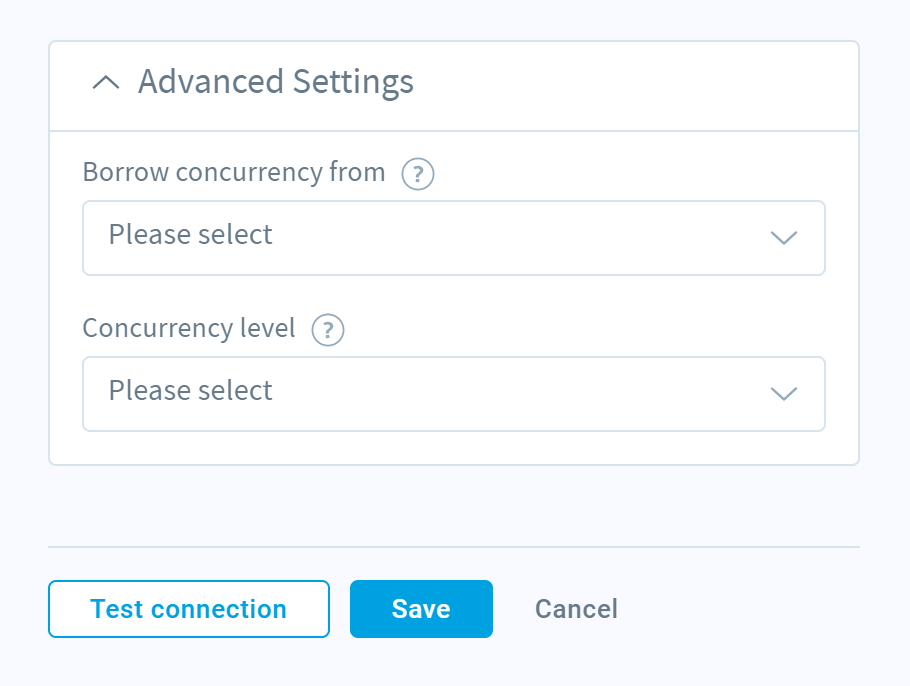Image resolution: width=910 pixels, height=686 pixels.
Task: Click the Concurrency level label
Action: [189, 328]
